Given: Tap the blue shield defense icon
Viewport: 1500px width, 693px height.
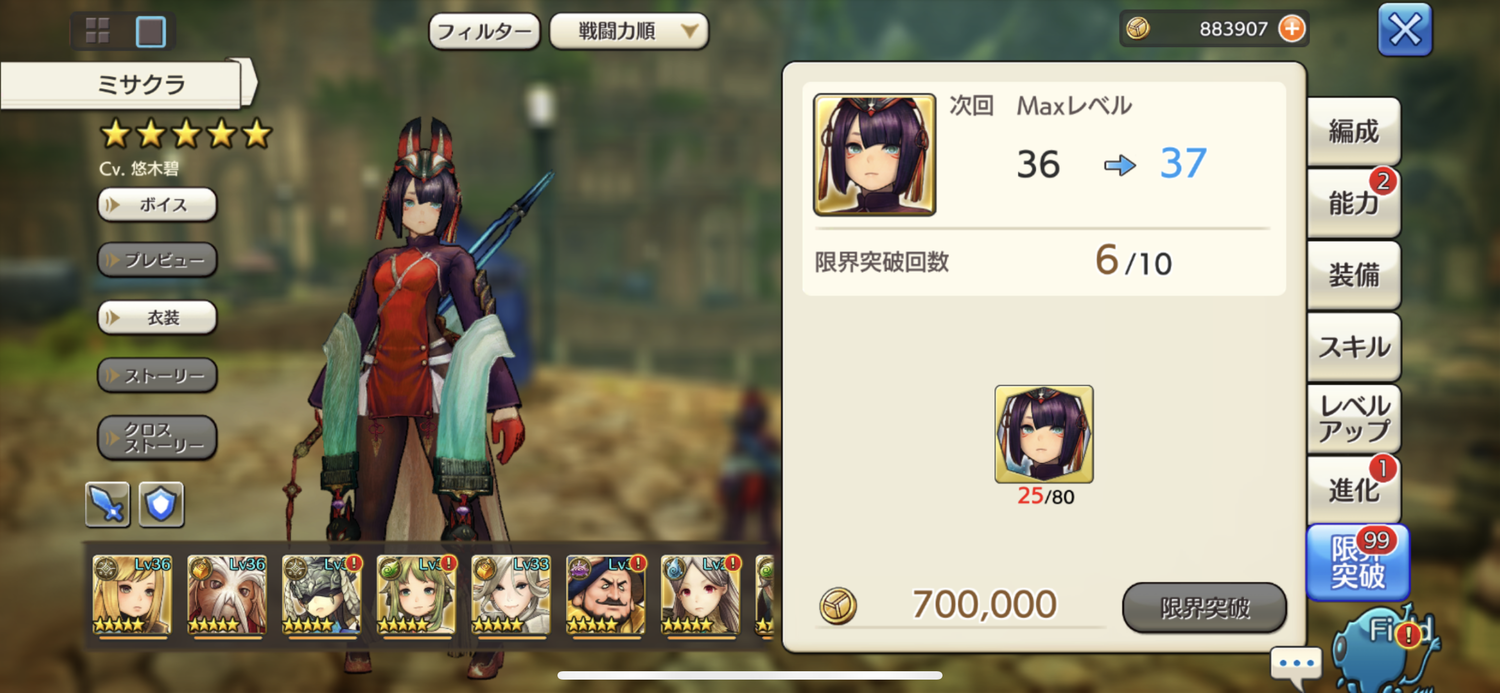Looking at the screenshot, I should pyautogui.click(x=160, y=504).
